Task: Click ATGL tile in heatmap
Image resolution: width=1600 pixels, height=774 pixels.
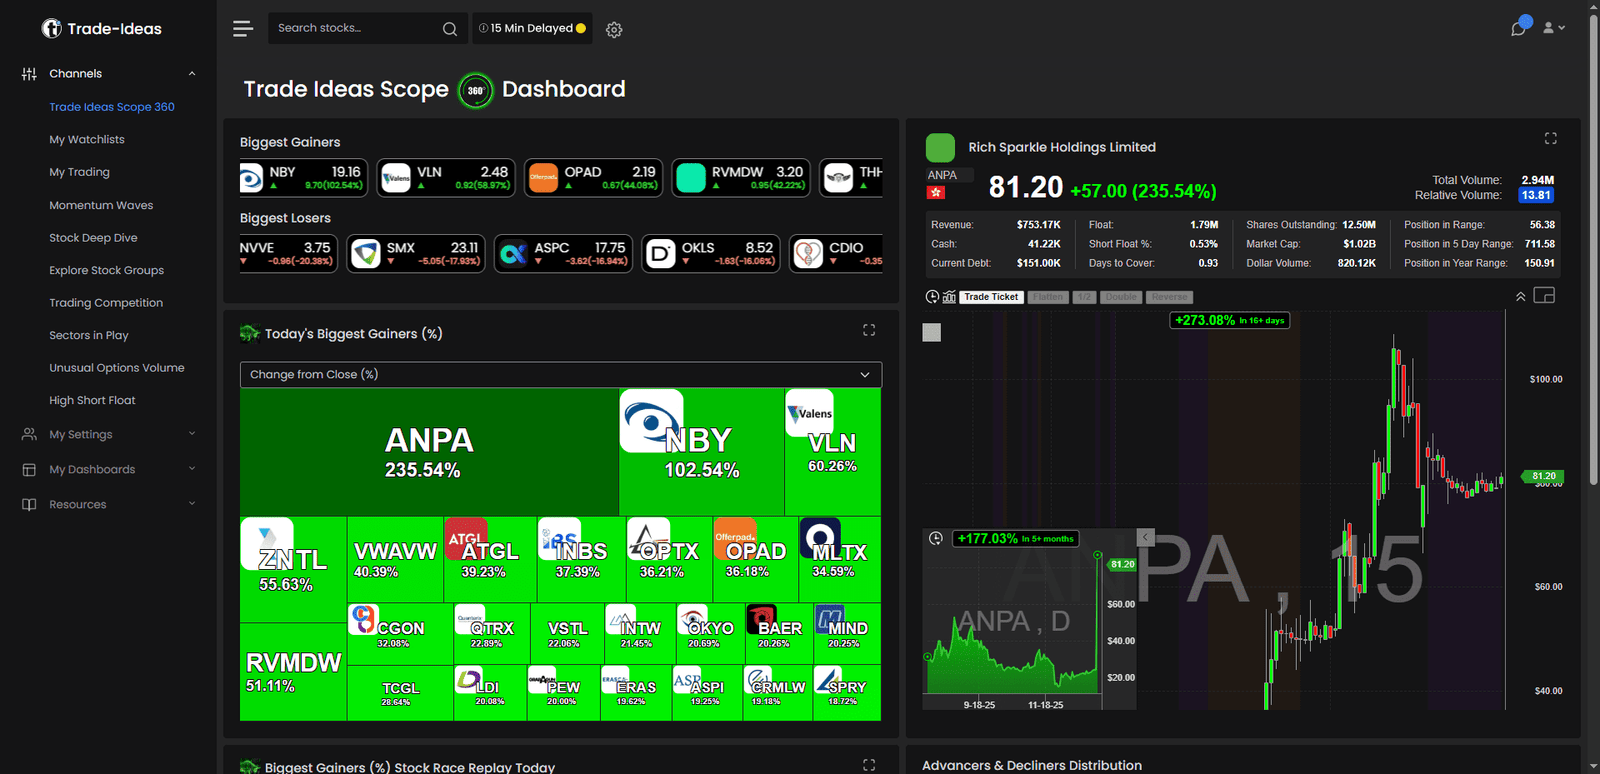Action: point(490,559)
